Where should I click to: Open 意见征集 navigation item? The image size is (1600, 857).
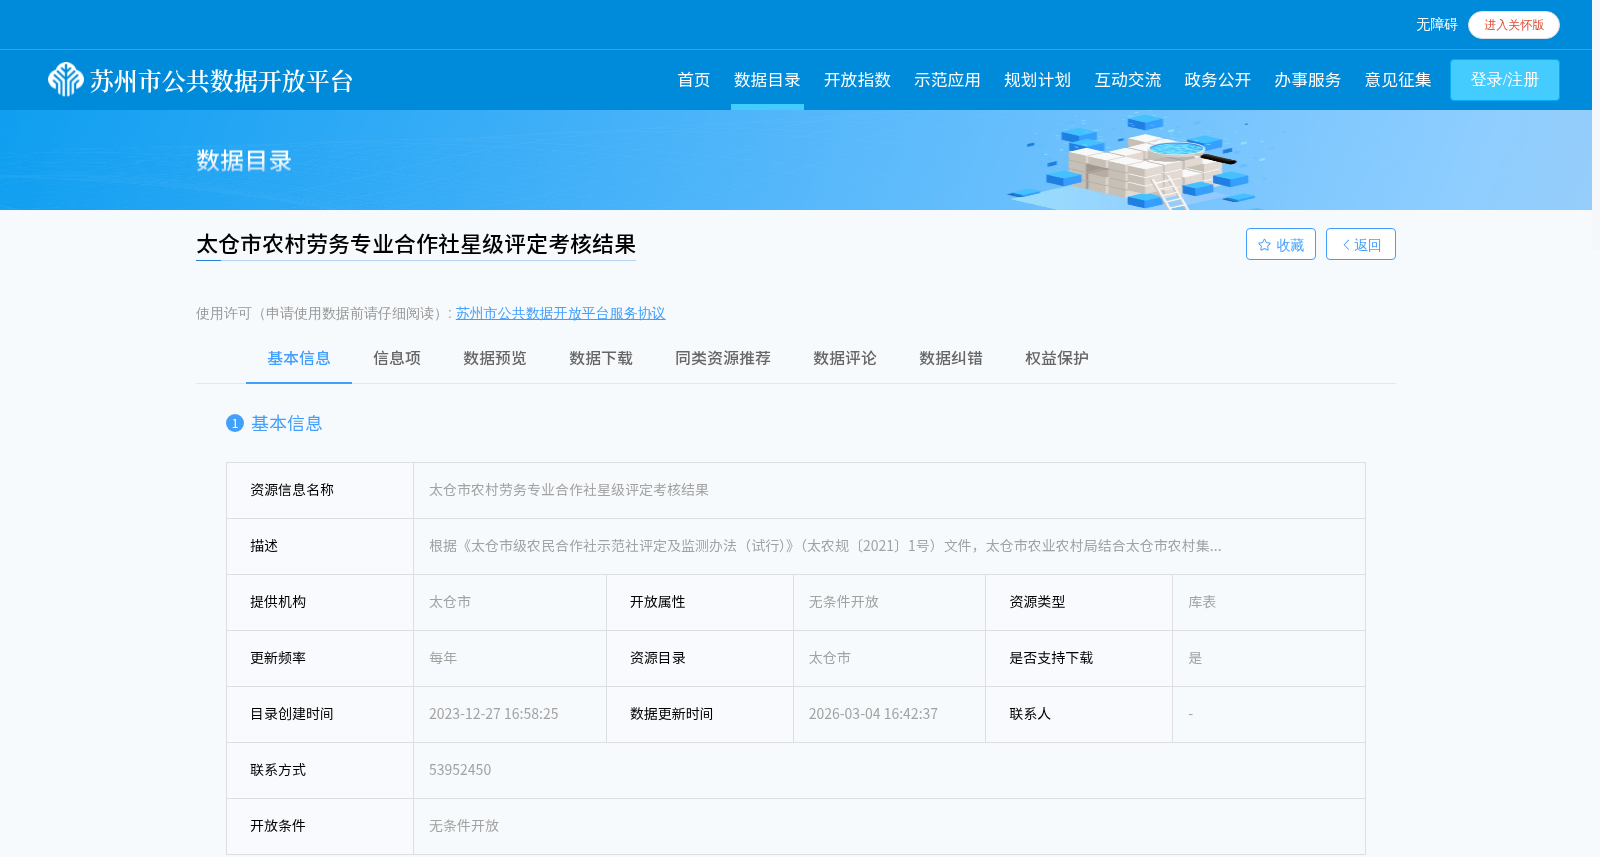[x=1397, y=80]
